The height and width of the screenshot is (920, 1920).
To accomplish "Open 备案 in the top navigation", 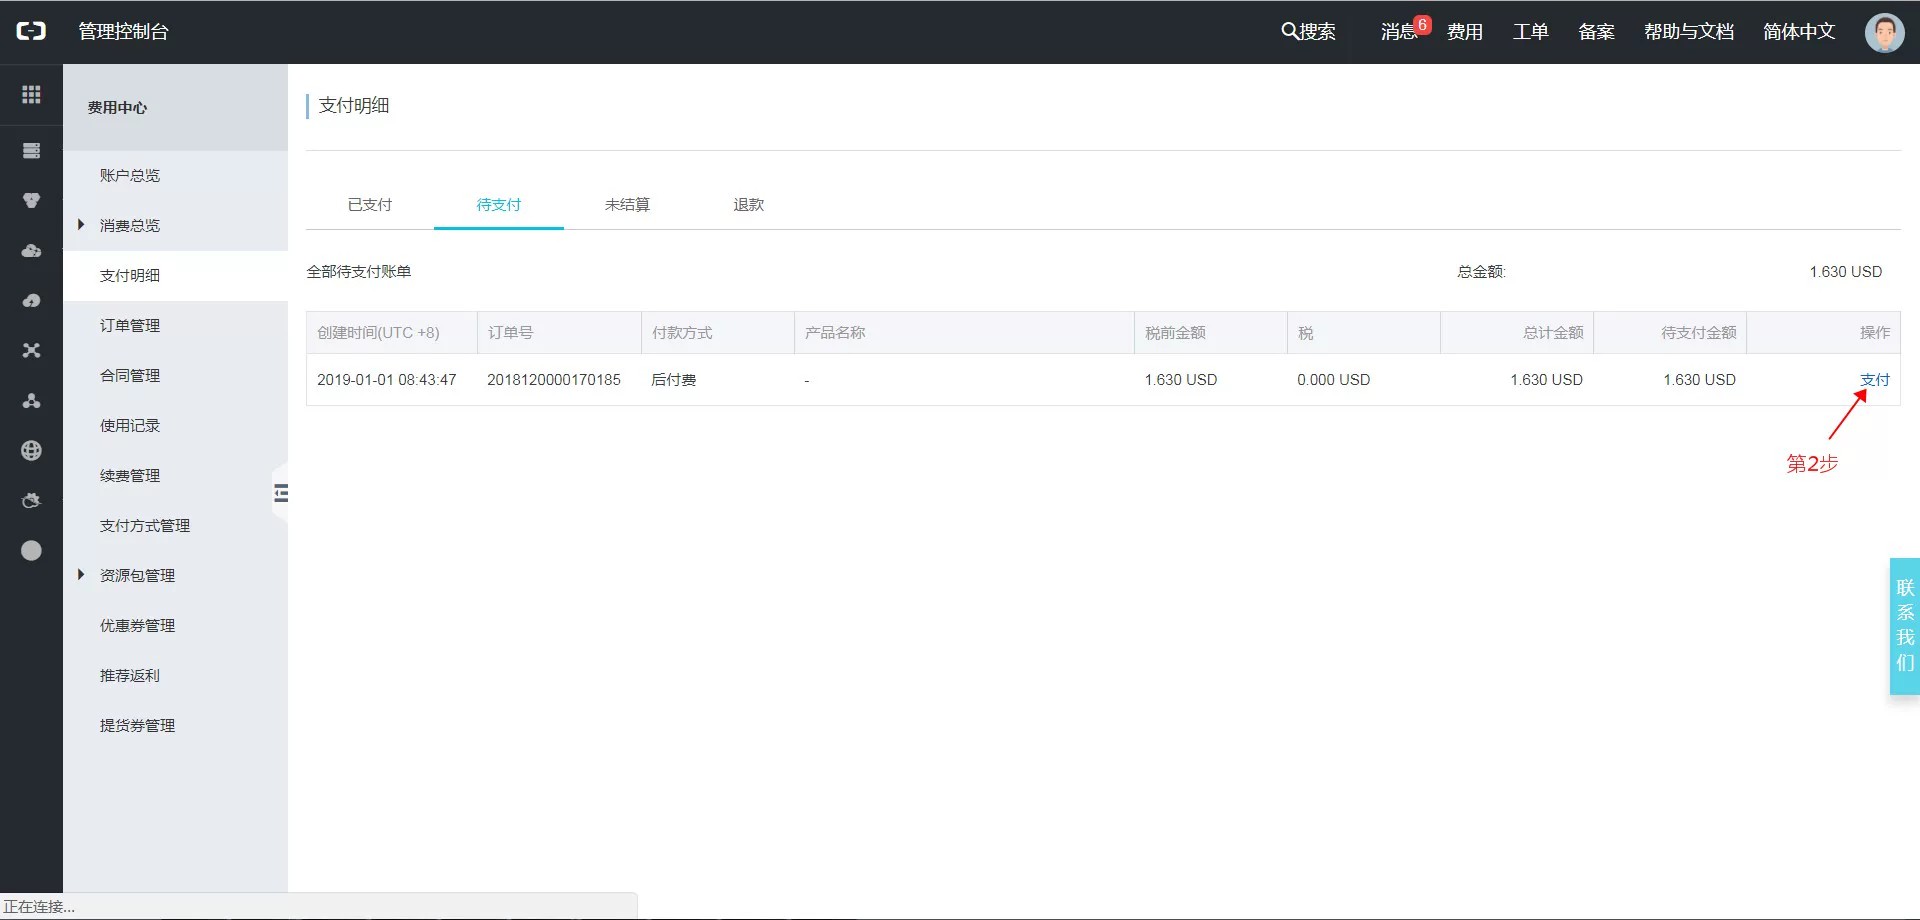I will (1597, 32).
